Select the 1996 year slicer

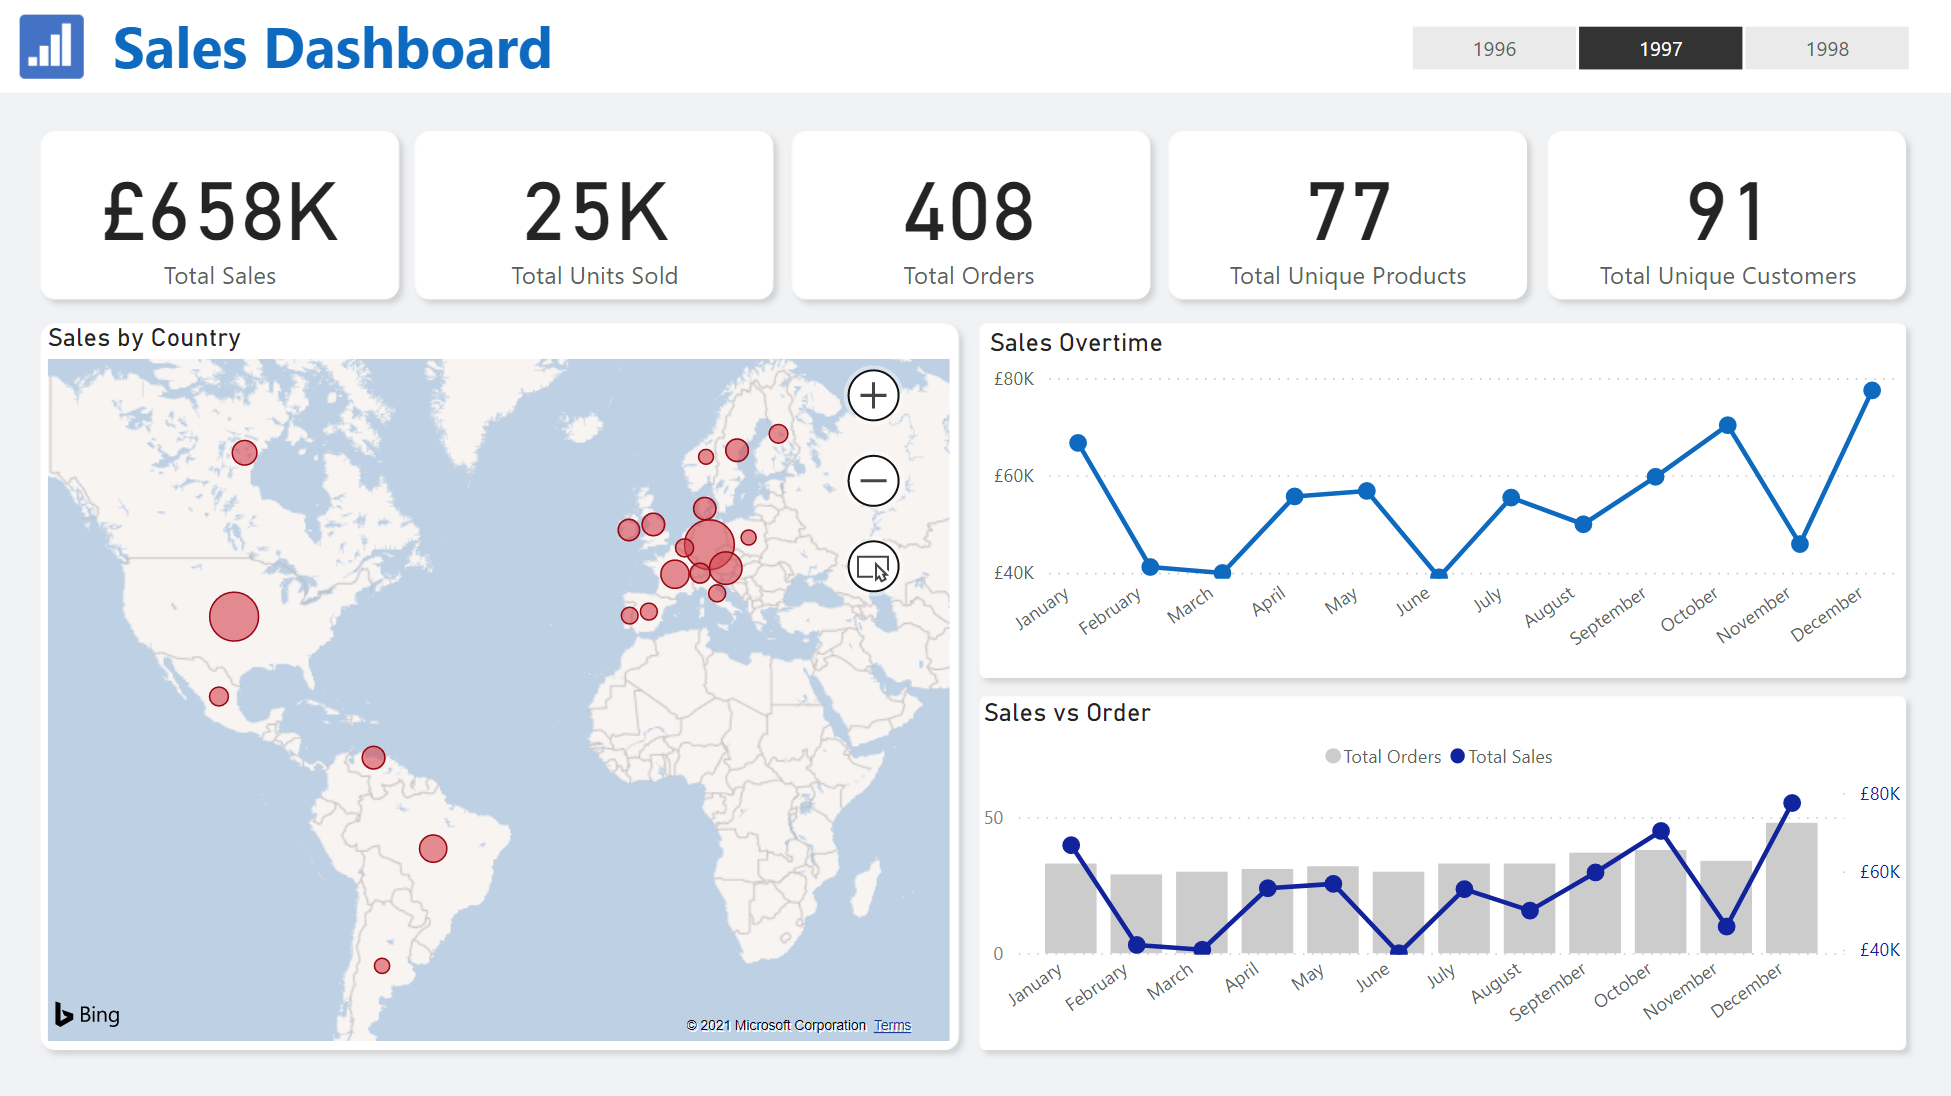click(1494, 49)
